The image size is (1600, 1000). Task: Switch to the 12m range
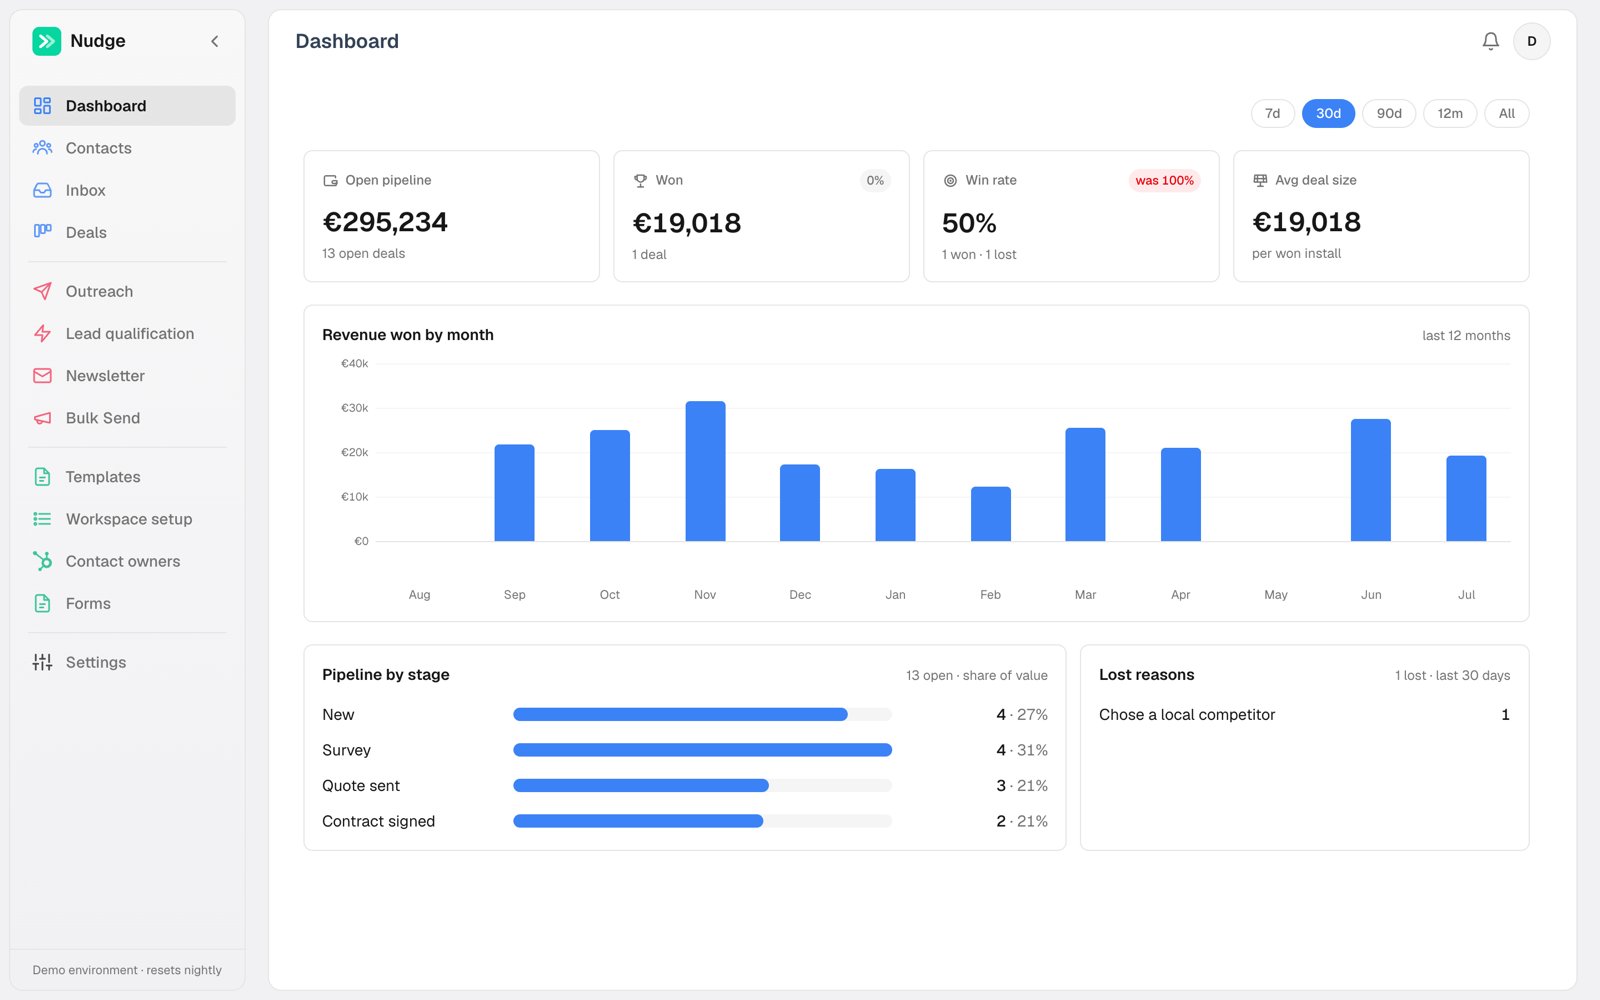click(1450, 113)
